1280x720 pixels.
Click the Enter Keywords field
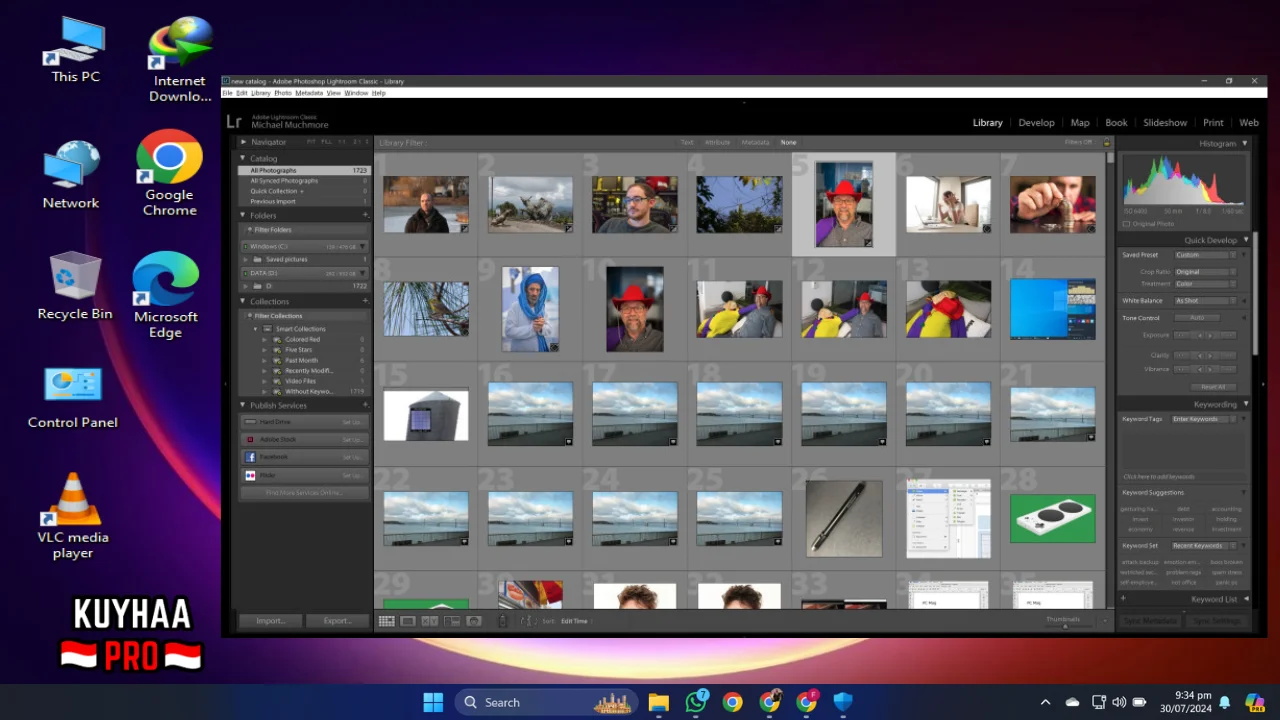[1205, 419]
